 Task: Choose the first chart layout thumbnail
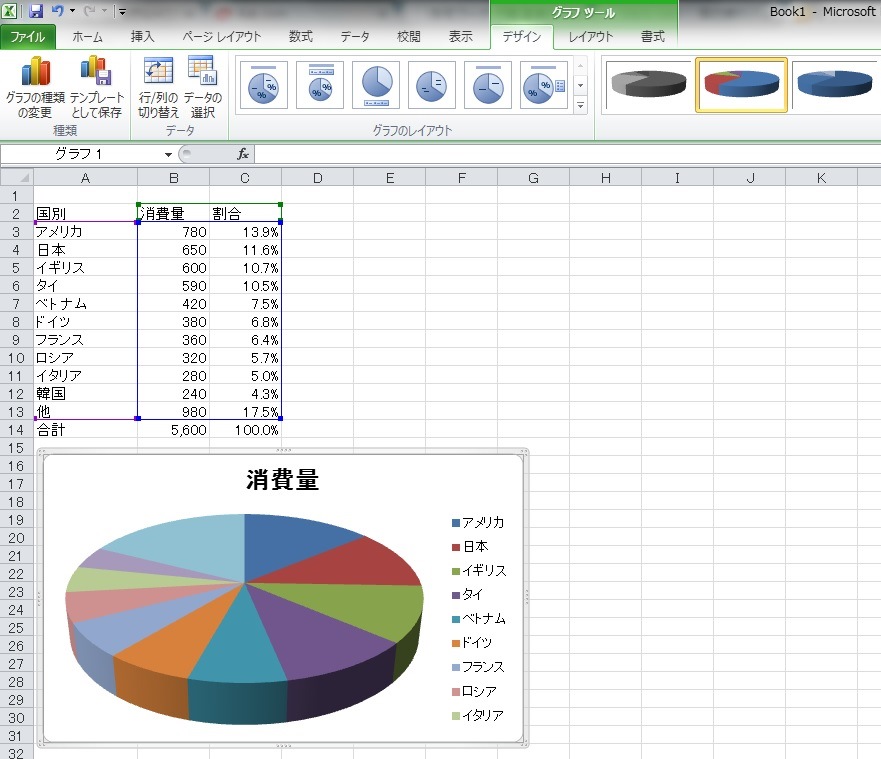(x=264, y=85)
